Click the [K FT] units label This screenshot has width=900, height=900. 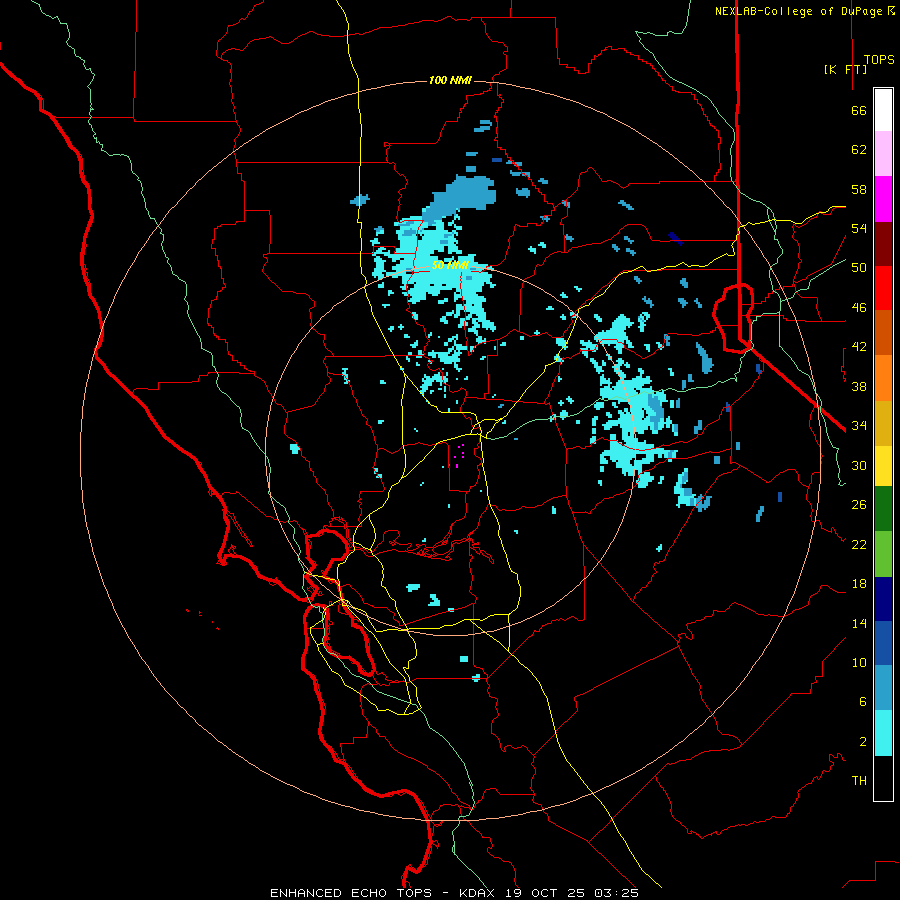point(845,69)
